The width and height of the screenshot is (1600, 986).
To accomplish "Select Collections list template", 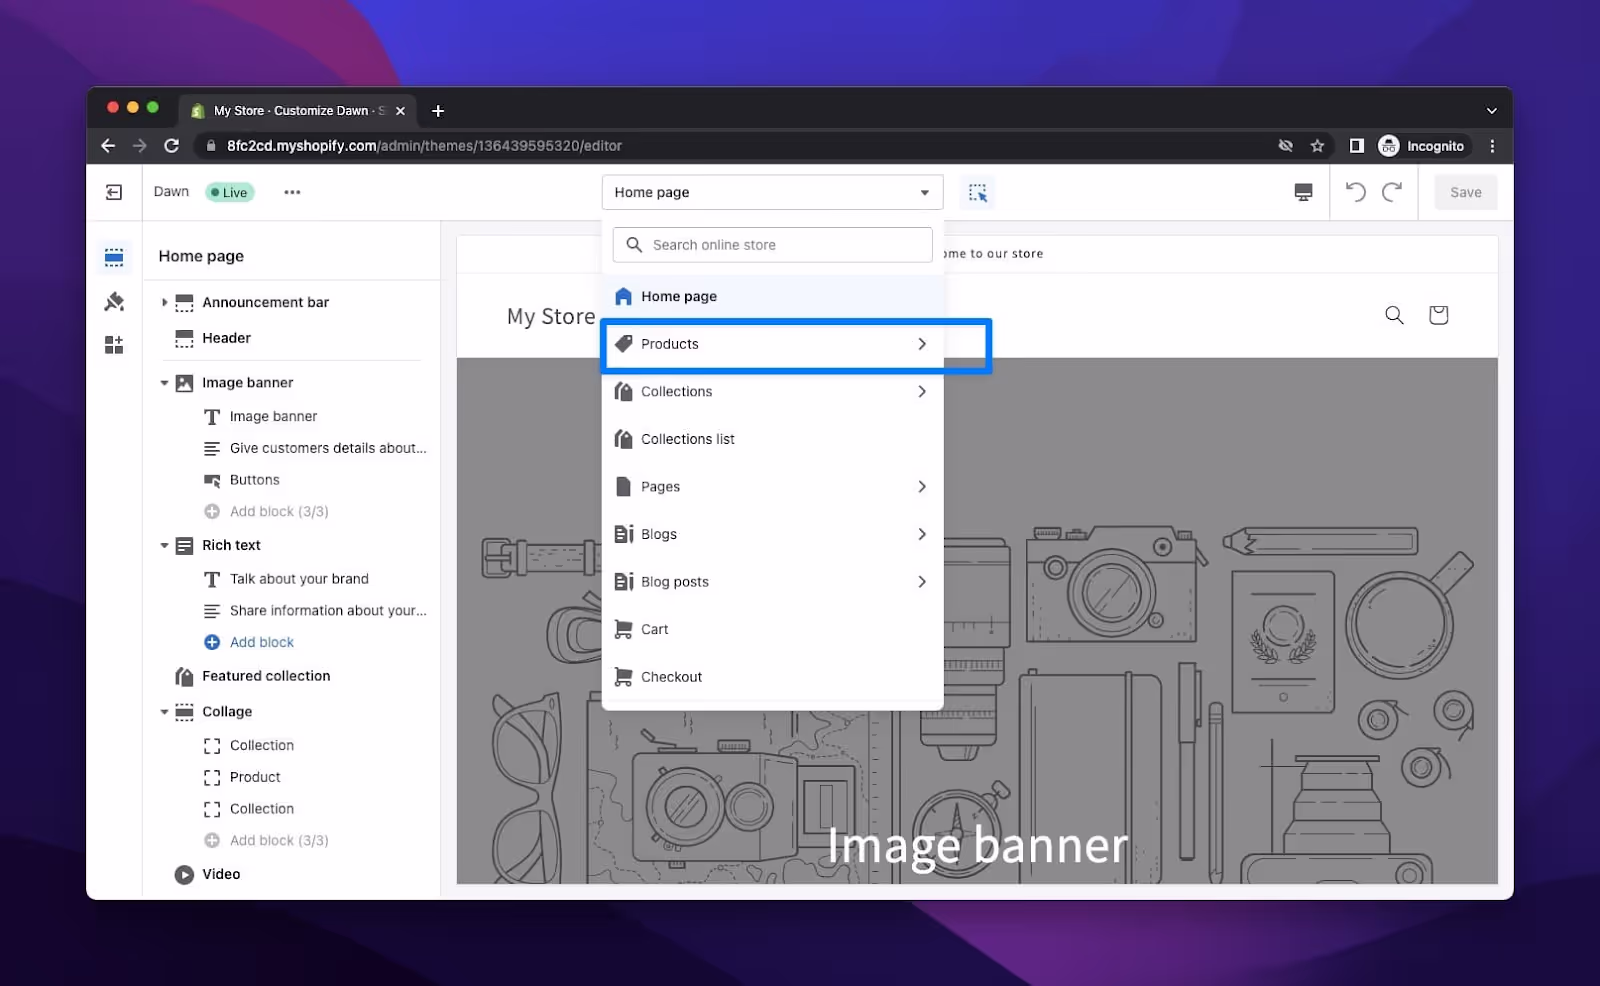I will pos(772,439).
